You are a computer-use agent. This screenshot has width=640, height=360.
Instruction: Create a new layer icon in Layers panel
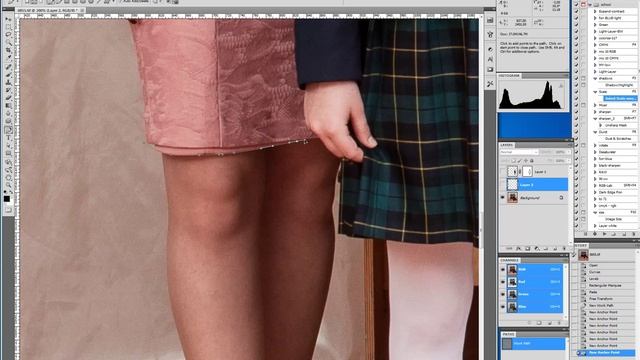click(555, 249)
